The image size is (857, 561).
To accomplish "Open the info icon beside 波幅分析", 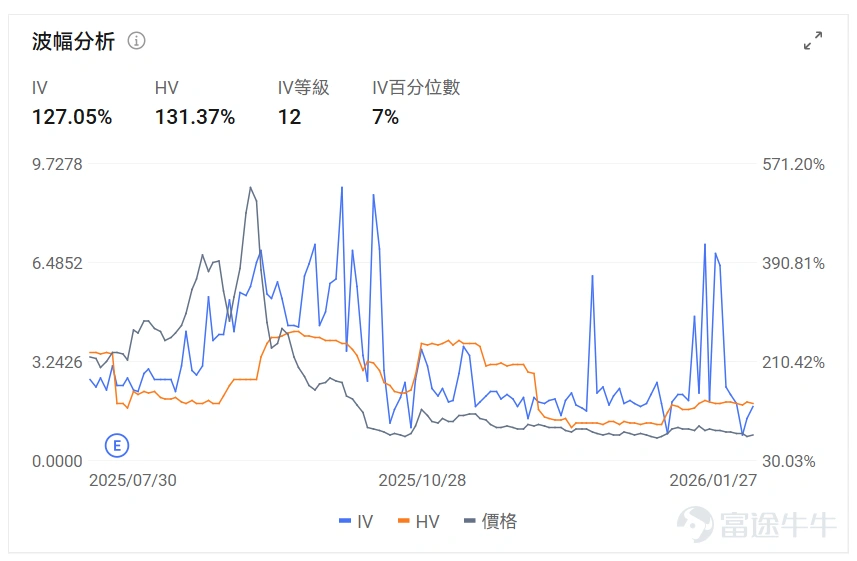I will [137, 41].
